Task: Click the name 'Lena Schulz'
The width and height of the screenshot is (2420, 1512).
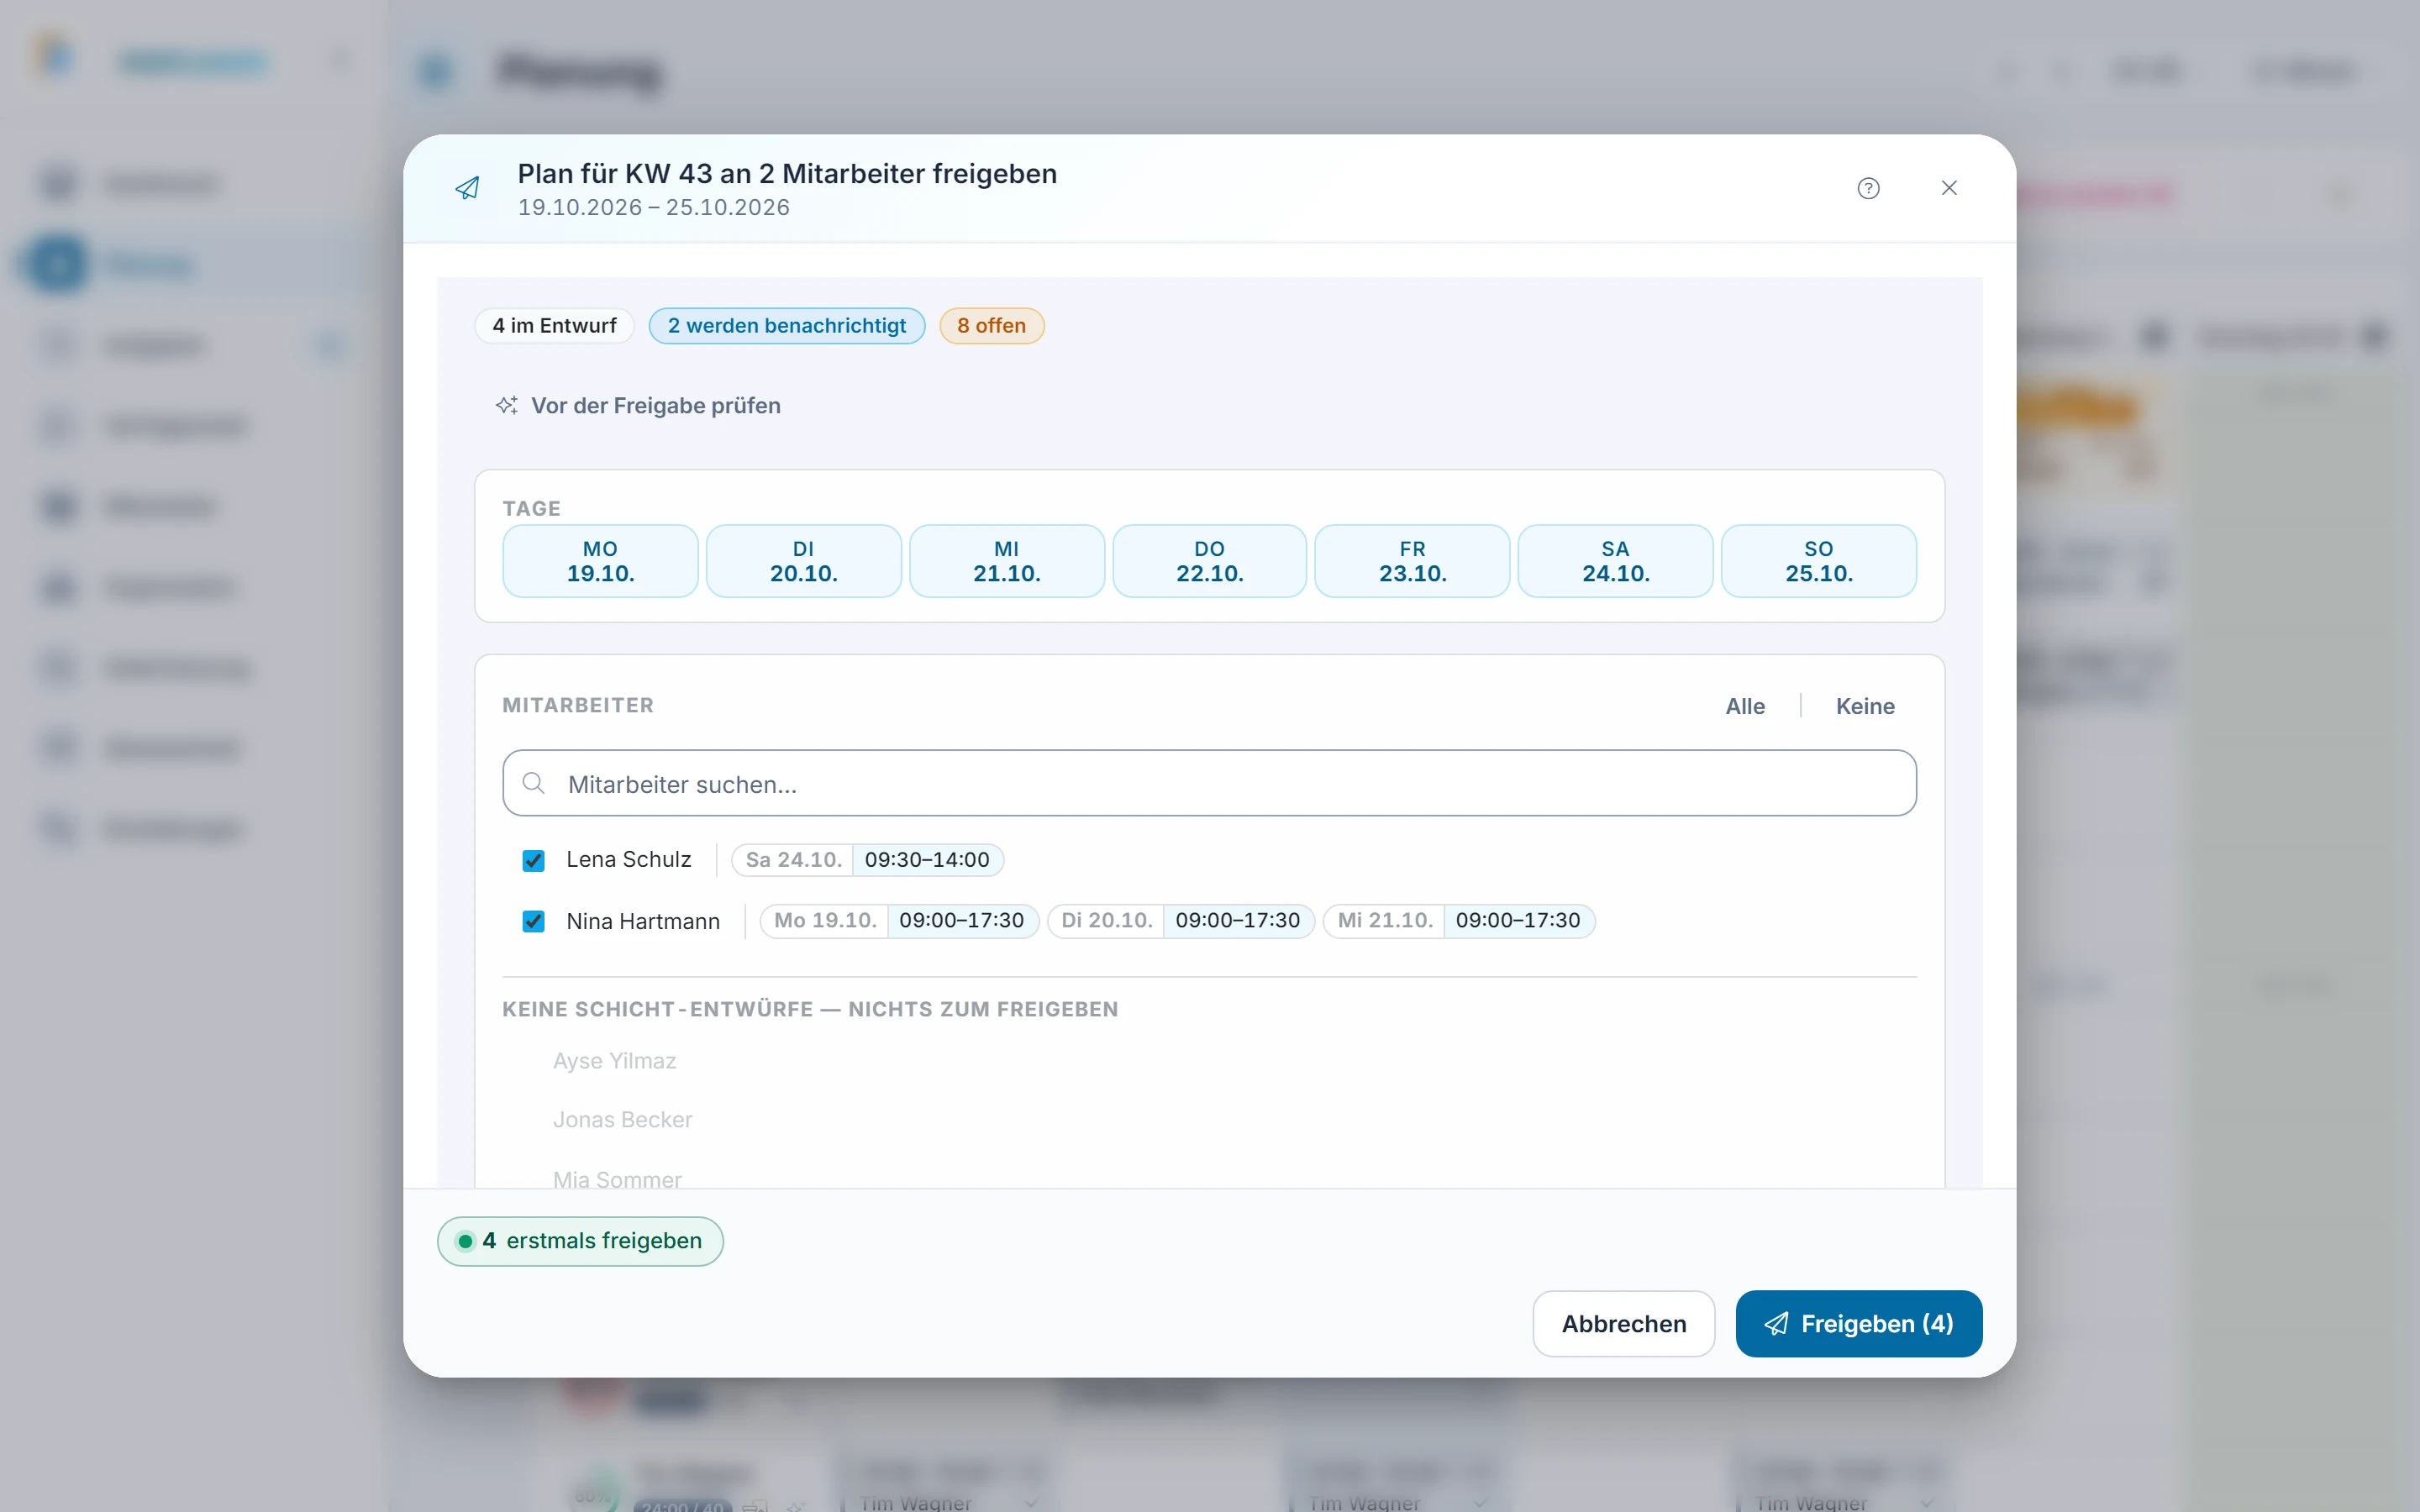Action: [628, 860]
